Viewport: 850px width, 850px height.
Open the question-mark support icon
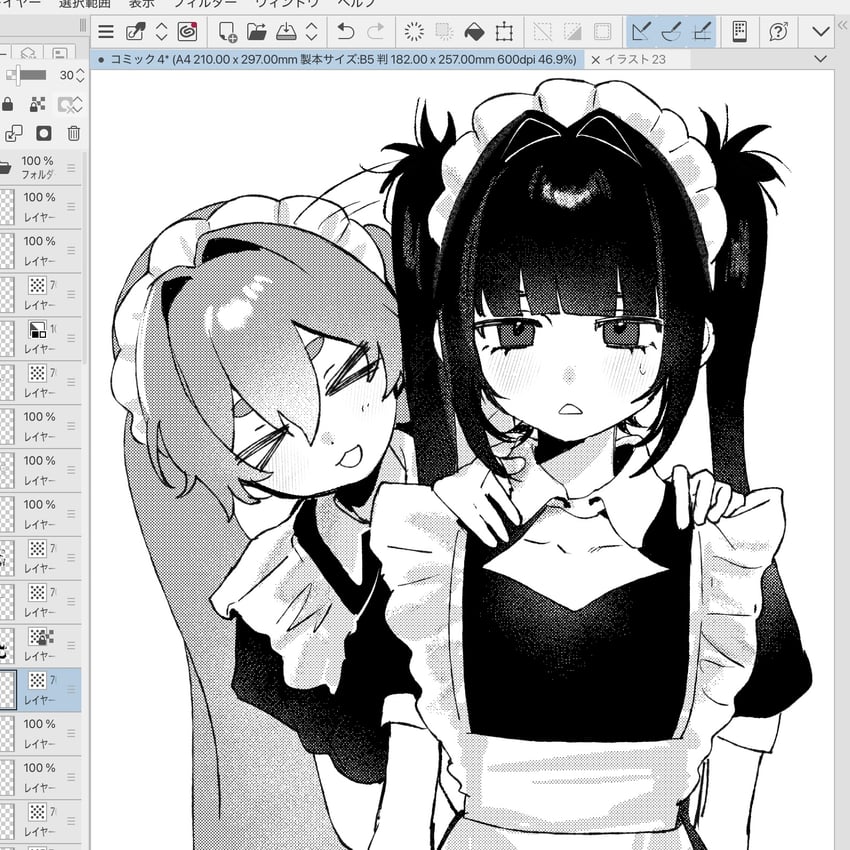(778, 31)
